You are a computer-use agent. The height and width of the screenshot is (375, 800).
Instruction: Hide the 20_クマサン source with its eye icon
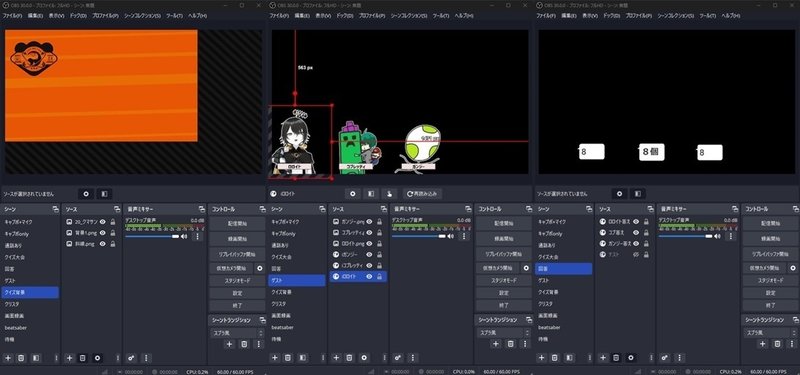coord(103,222)
